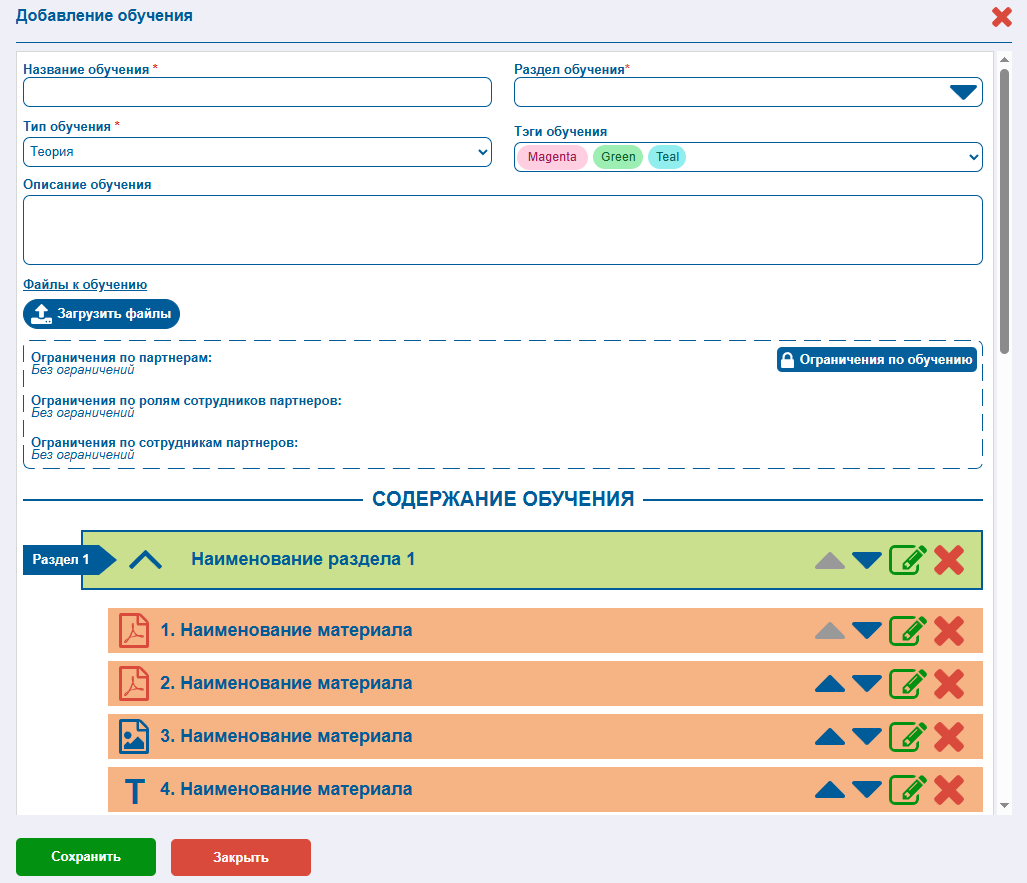Click 'Загрузить файлы' upload button
This screenshot has width=1027, height=883.
(x=102, y=314)
